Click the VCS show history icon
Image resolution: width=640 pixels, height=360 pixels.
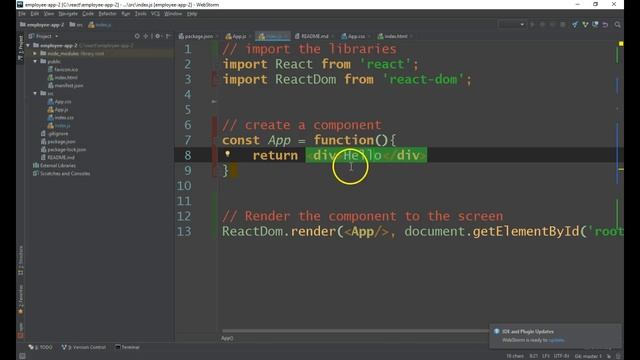coord(595,24)
